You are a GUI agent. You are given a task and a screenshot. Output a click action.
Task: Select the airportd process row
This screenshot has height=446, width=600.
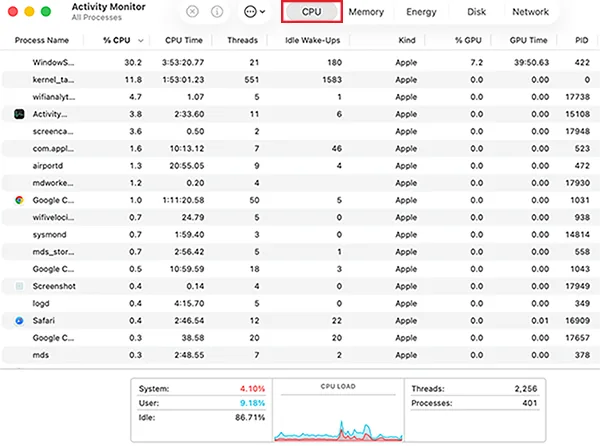tap(300, 166)
